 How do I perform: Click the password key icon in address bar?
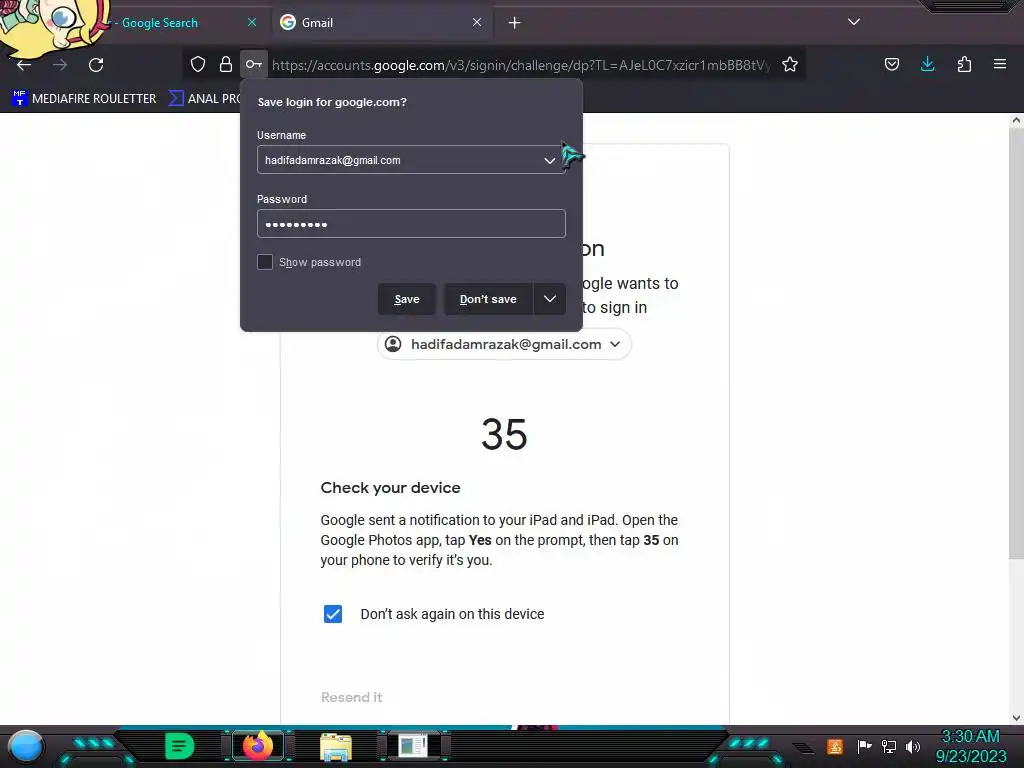tap(253, 64)
